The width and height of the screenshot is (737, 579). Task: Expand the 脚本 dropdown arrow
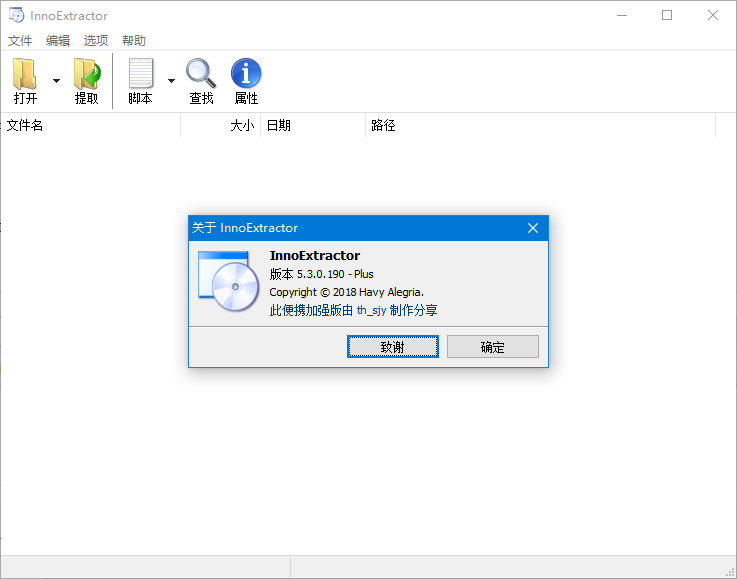pos(172,81)
